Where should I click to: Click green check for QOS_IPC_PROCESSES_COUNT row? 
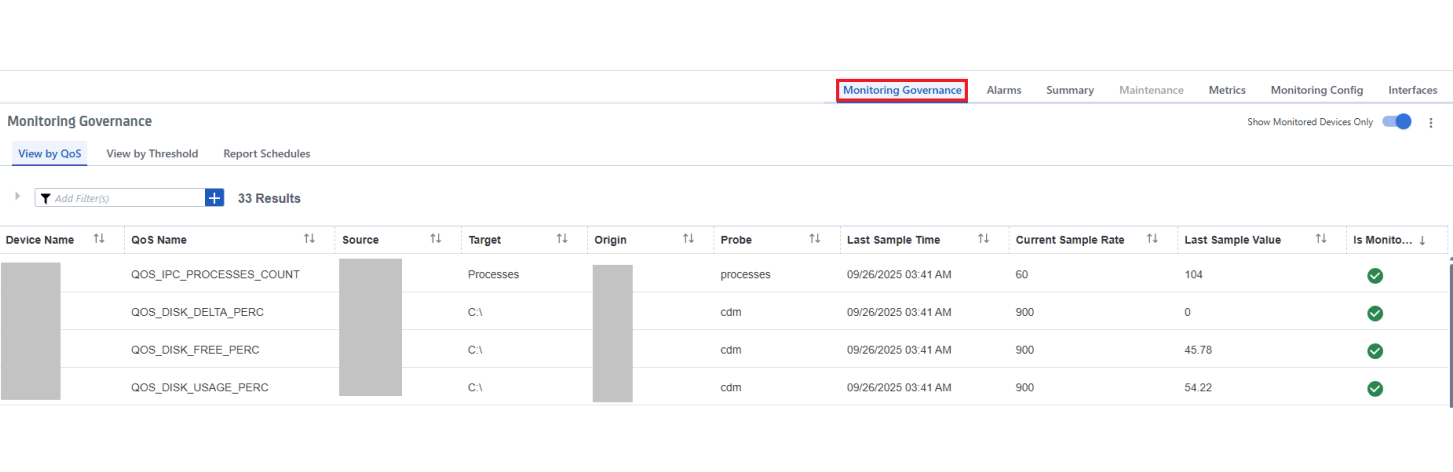1375,275
